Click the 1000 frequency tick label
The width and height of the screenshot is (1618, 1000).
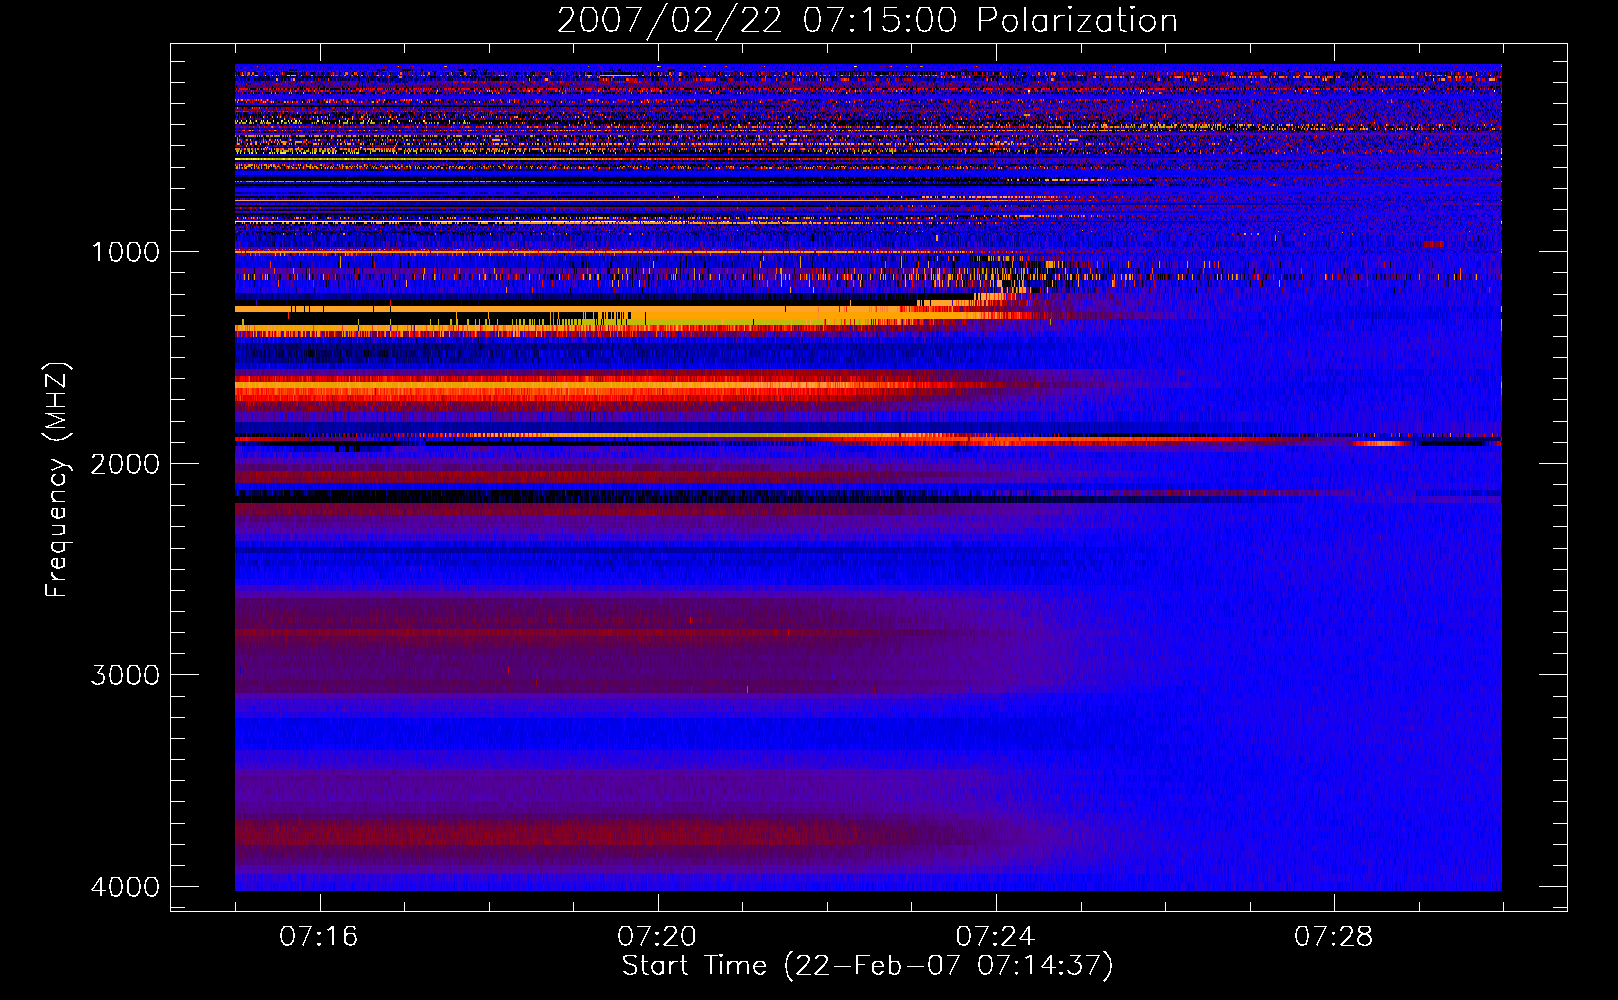pyautogui.click(x=125, y=251)
